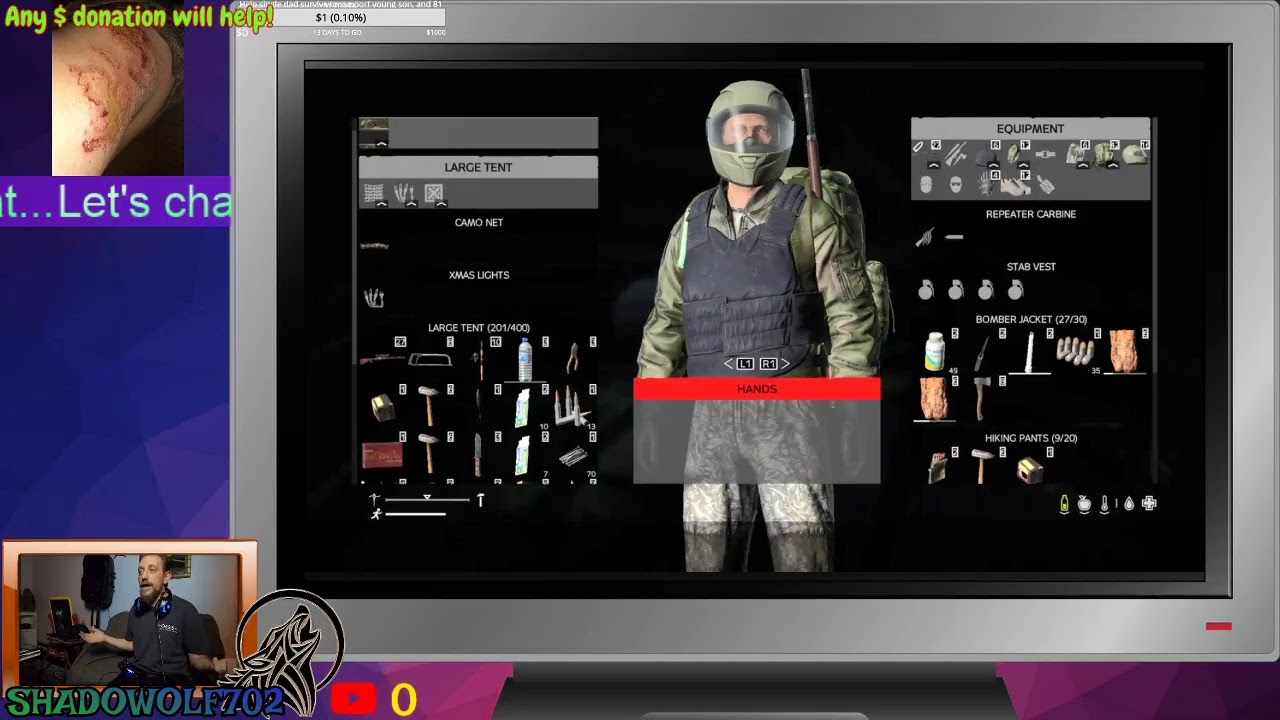Expand the backpack slot chevron in Equipment

[1113, 165]
